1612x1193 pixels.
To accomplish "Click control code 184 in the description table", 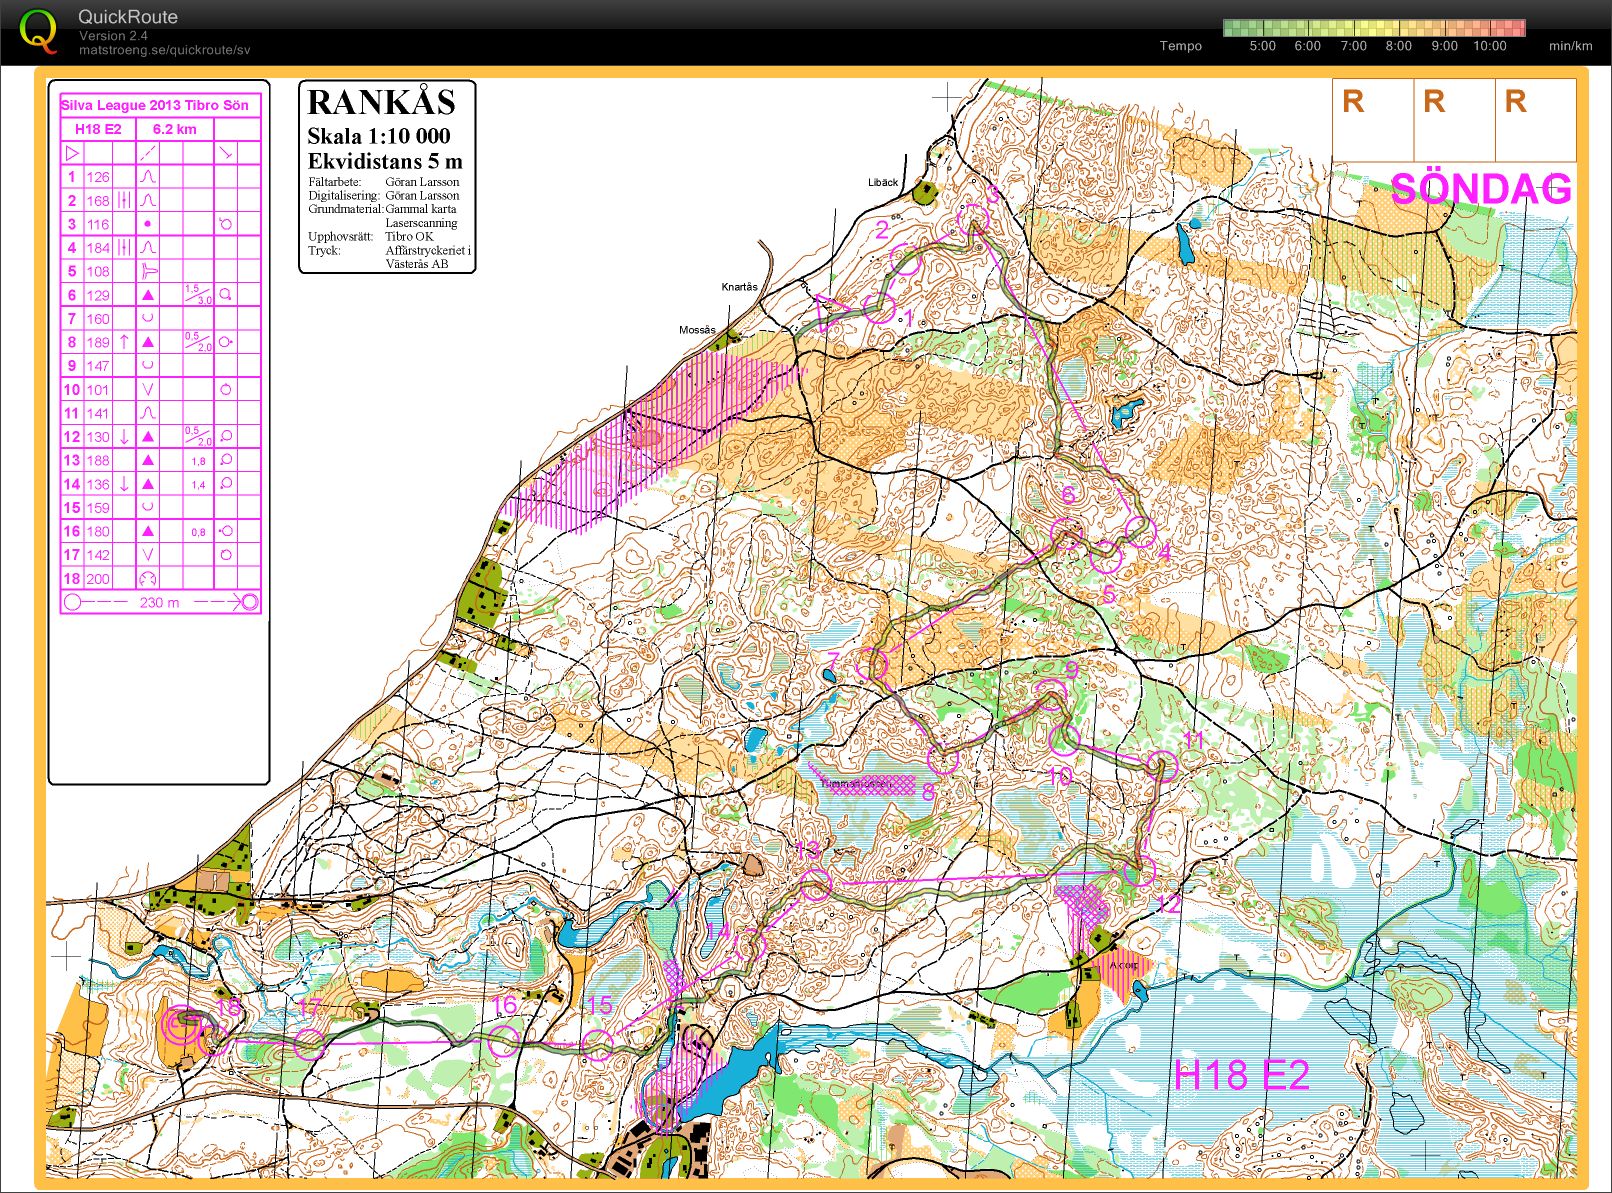I will tap(98, 248).
